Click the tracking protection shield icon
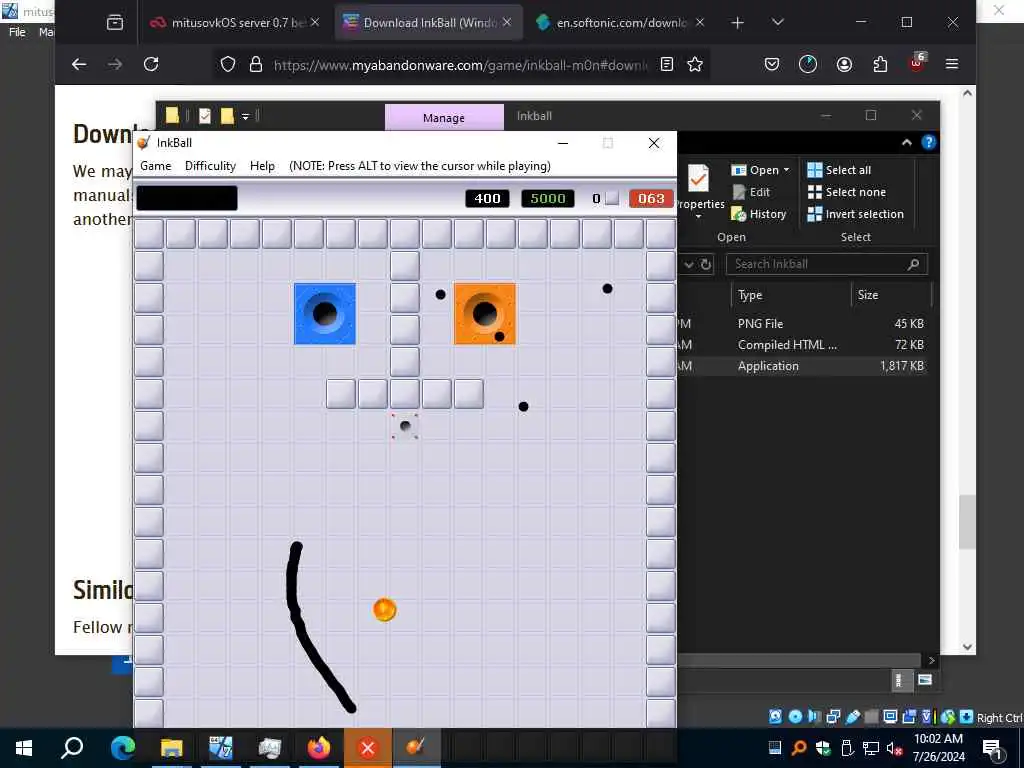Screen dimensions: 1024x768 pos(228,64)
